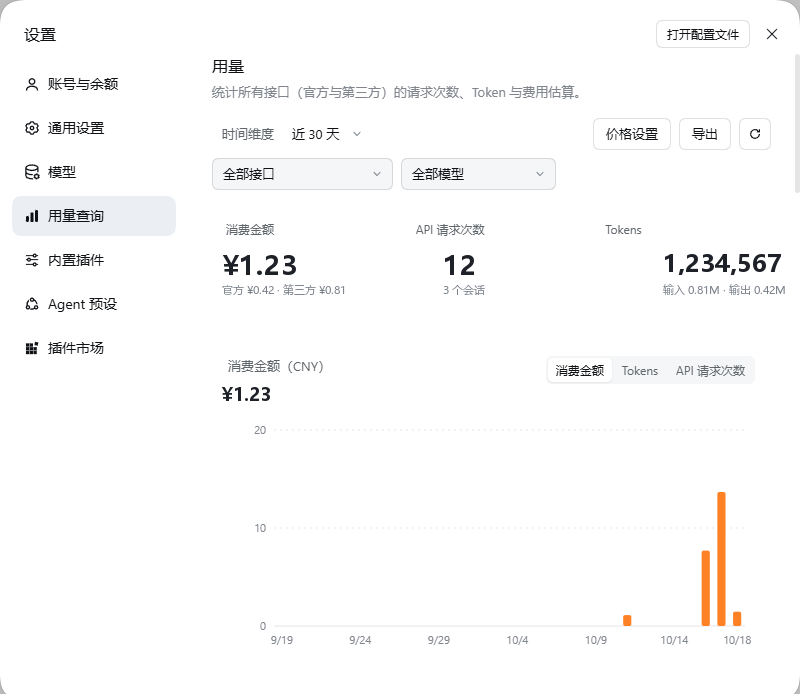Click the general settings gear icon

click(32, 128)
